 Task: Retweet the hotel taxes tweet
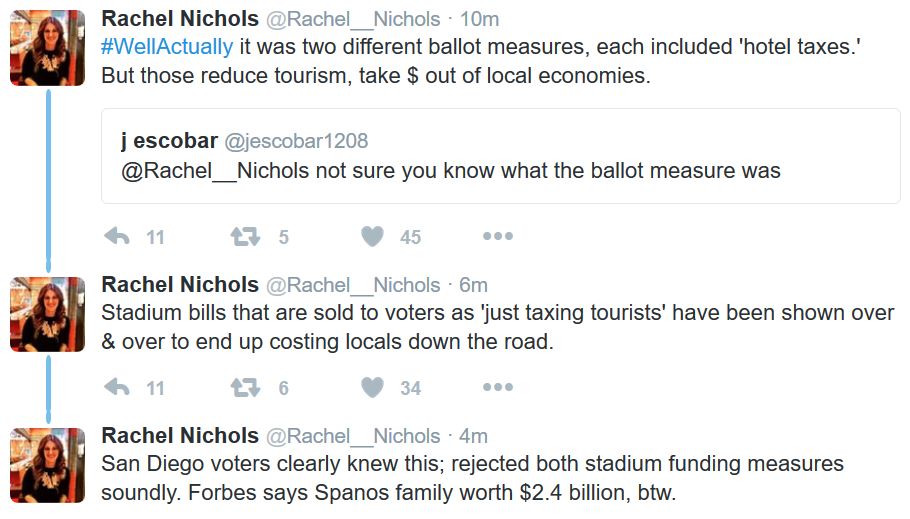click(245, 236)
